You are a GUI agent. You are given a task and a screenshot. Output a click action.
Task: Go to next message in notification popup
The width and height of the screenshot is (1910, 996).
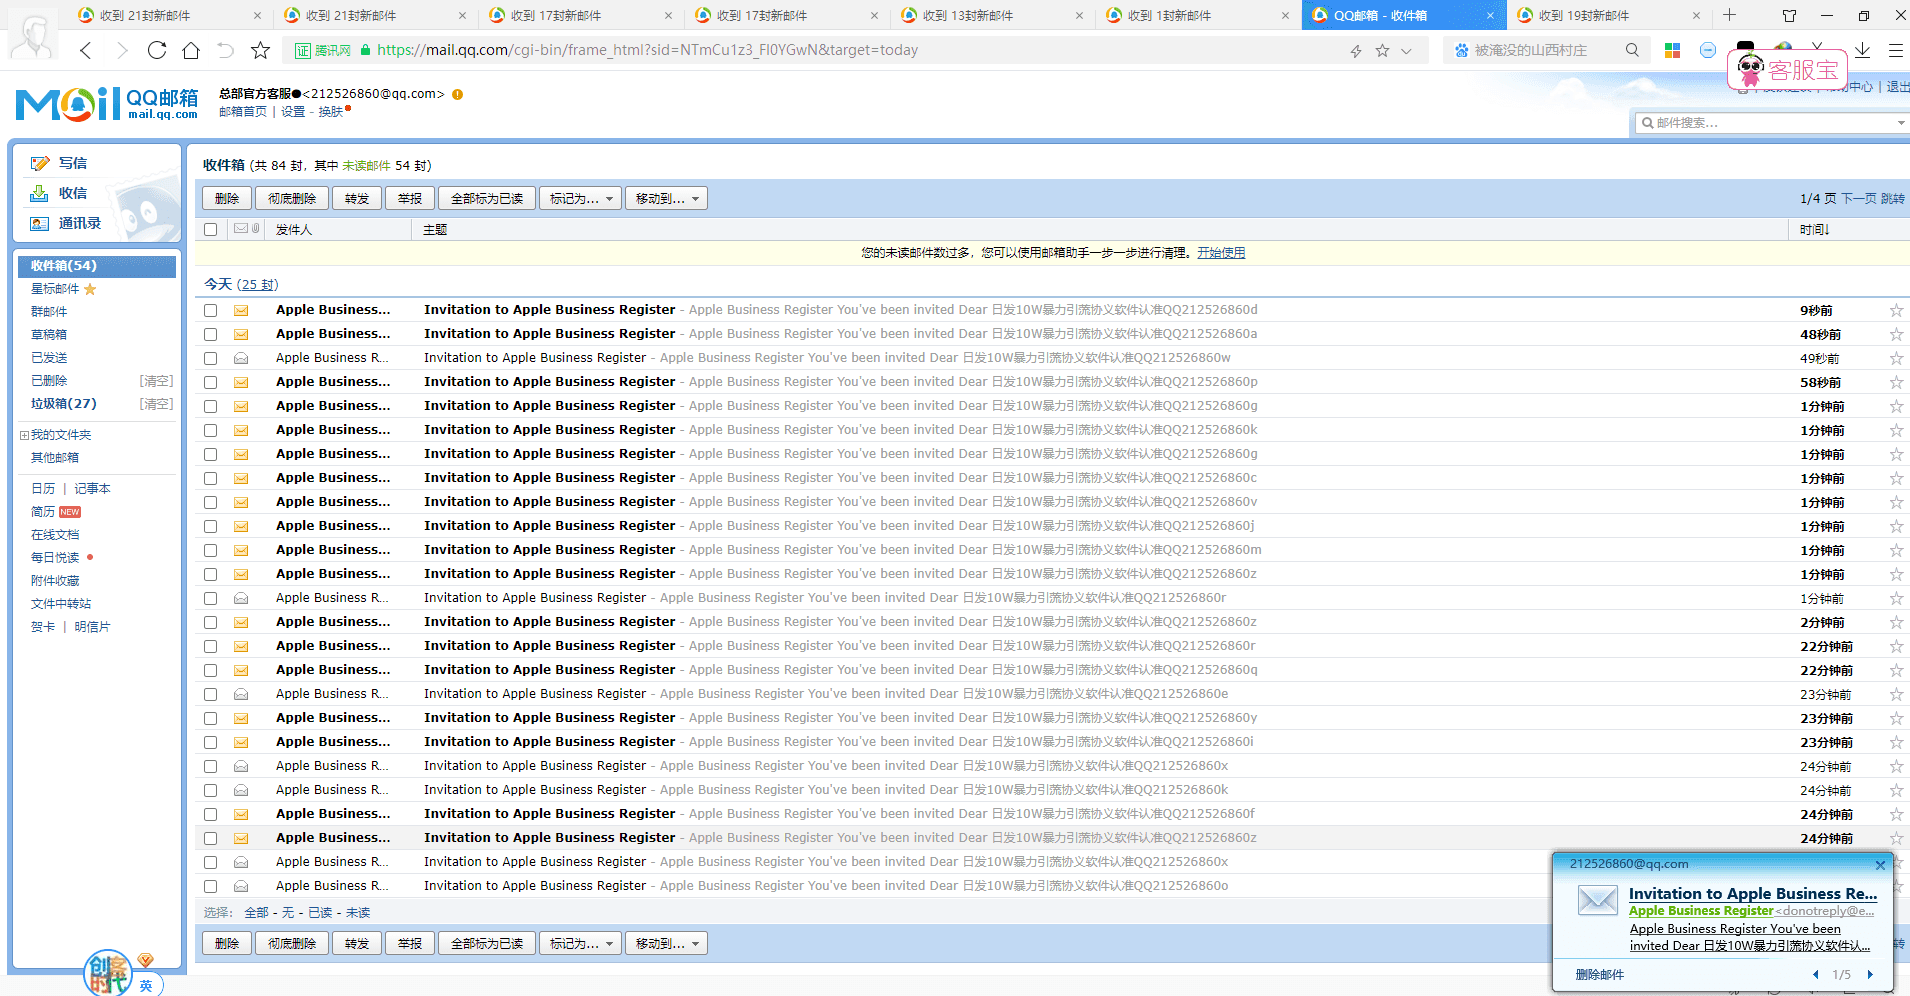[x=1870, y=974]
